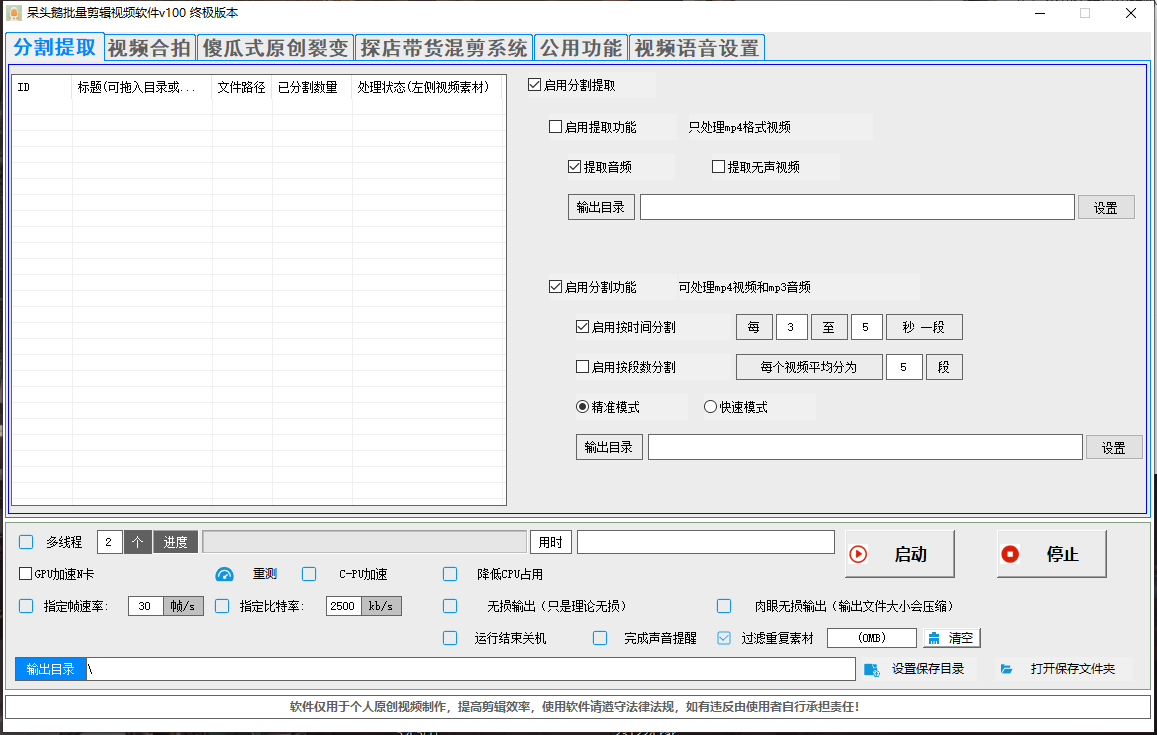Click the speedometer icon next to 重测
1157x735 pixels.
[224, 573]
